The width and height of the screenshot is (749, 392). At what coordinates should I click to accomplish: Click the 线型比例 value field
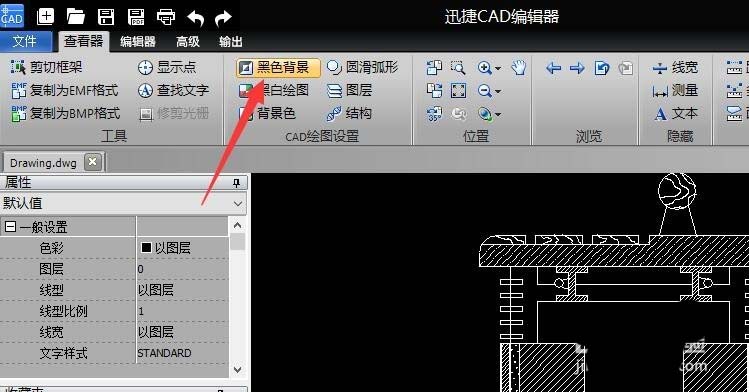click(182, 311)
